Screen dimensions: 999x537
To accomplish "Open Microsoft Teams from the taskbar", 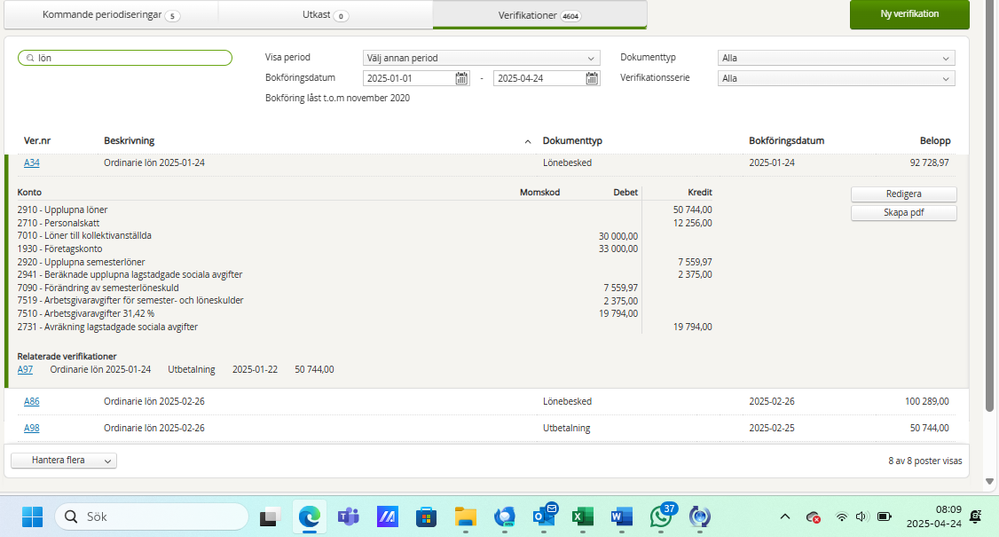I will point(348,517).
